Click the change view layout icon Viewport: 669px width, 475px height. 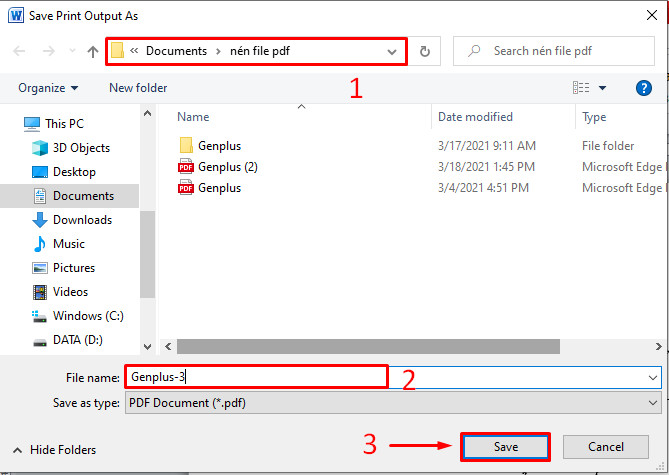click(x=581, y=88)
